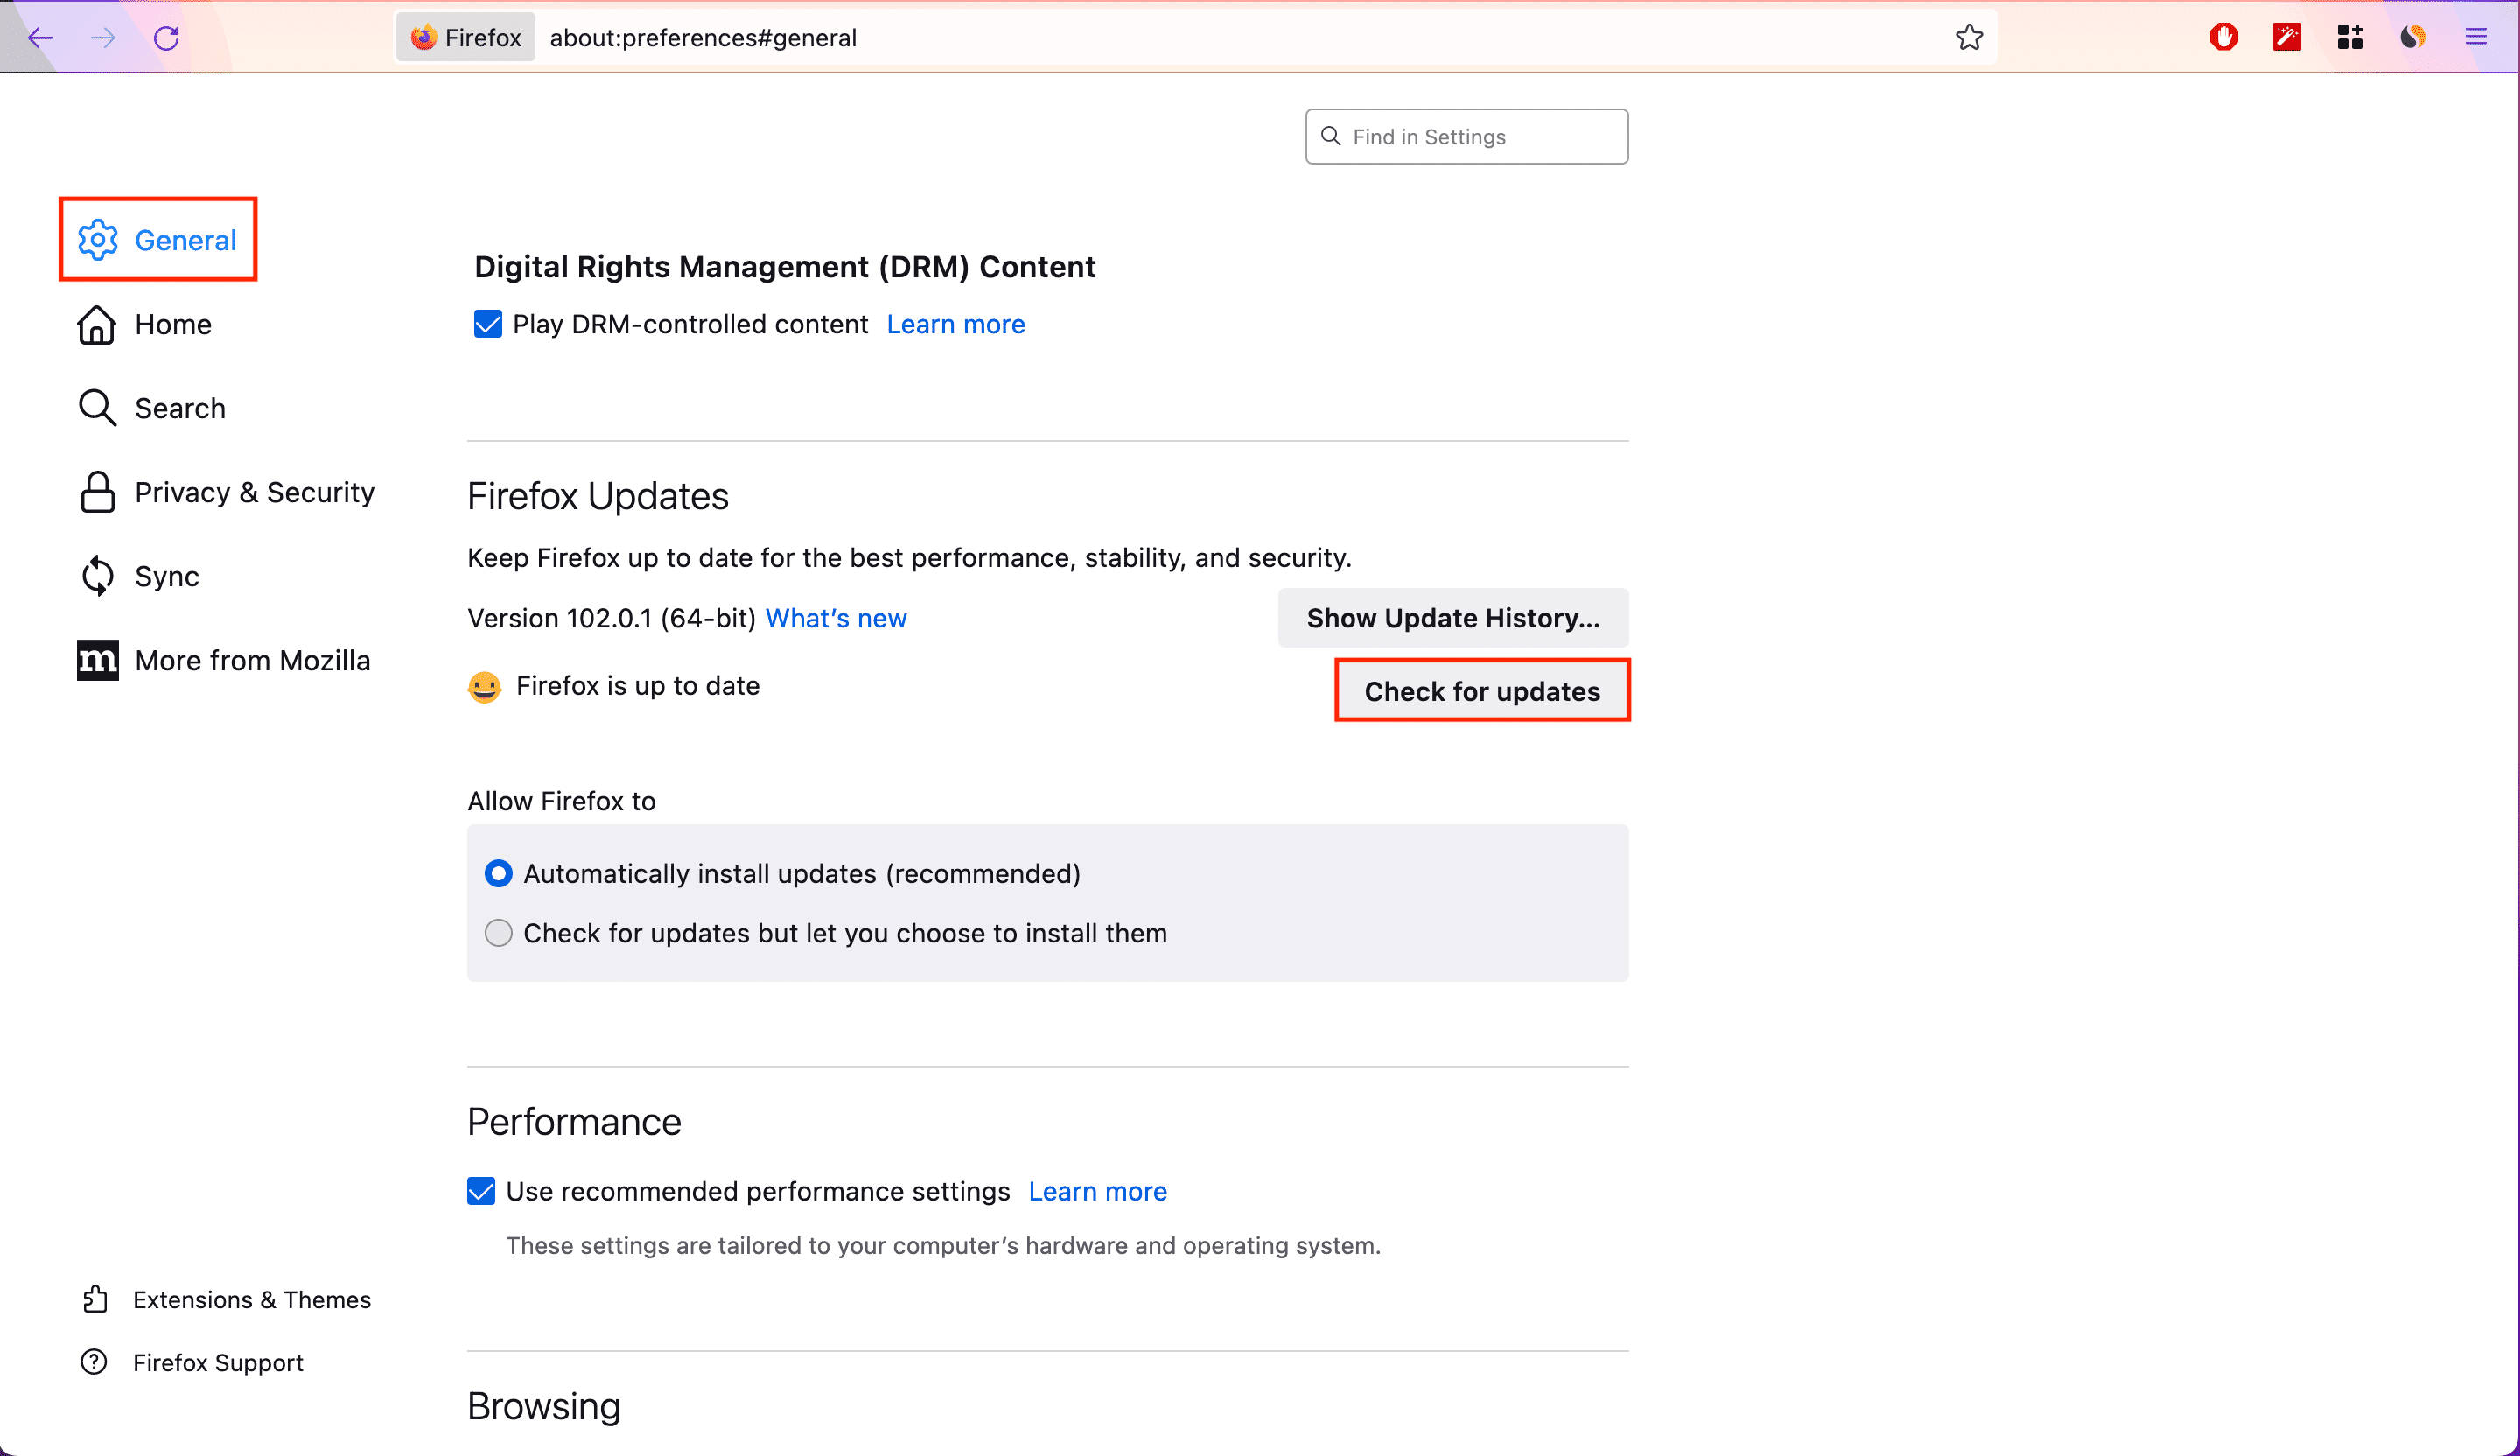Open Show Update History dialog

(1453, 618)
